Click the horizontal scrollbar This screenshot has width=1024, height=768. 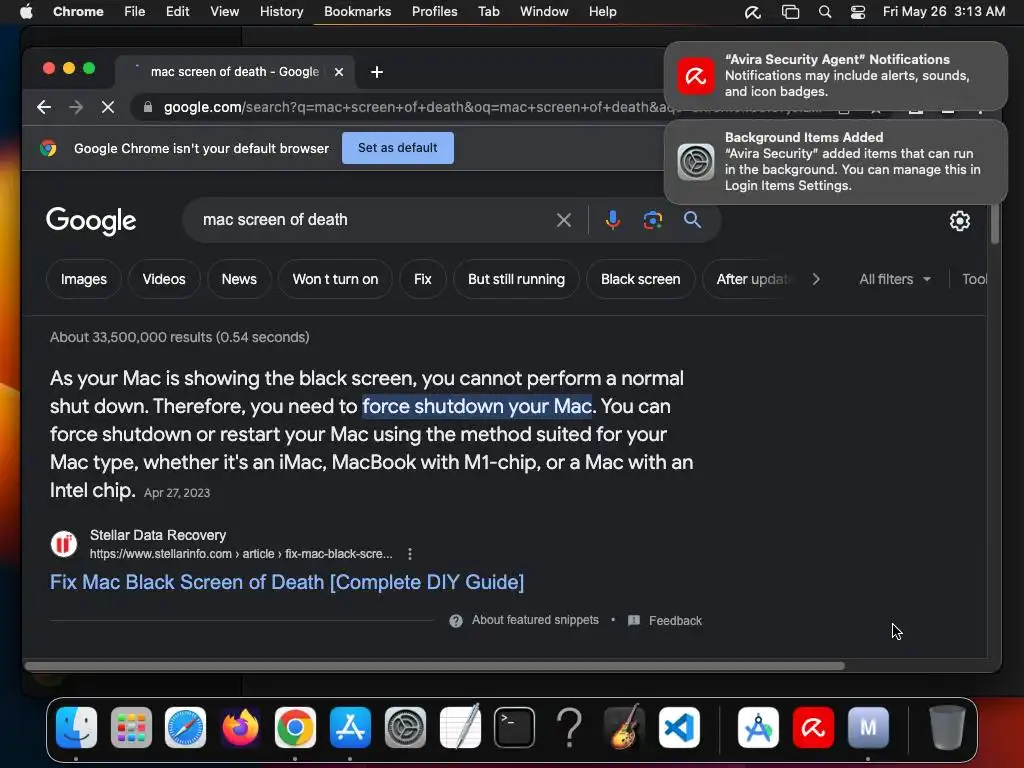(434, 666)
